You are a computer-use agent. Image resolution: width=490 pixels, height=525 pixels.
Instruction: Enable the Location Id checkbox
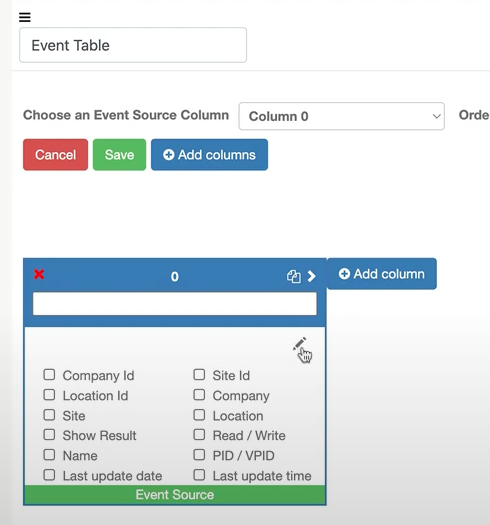point(49,395)
